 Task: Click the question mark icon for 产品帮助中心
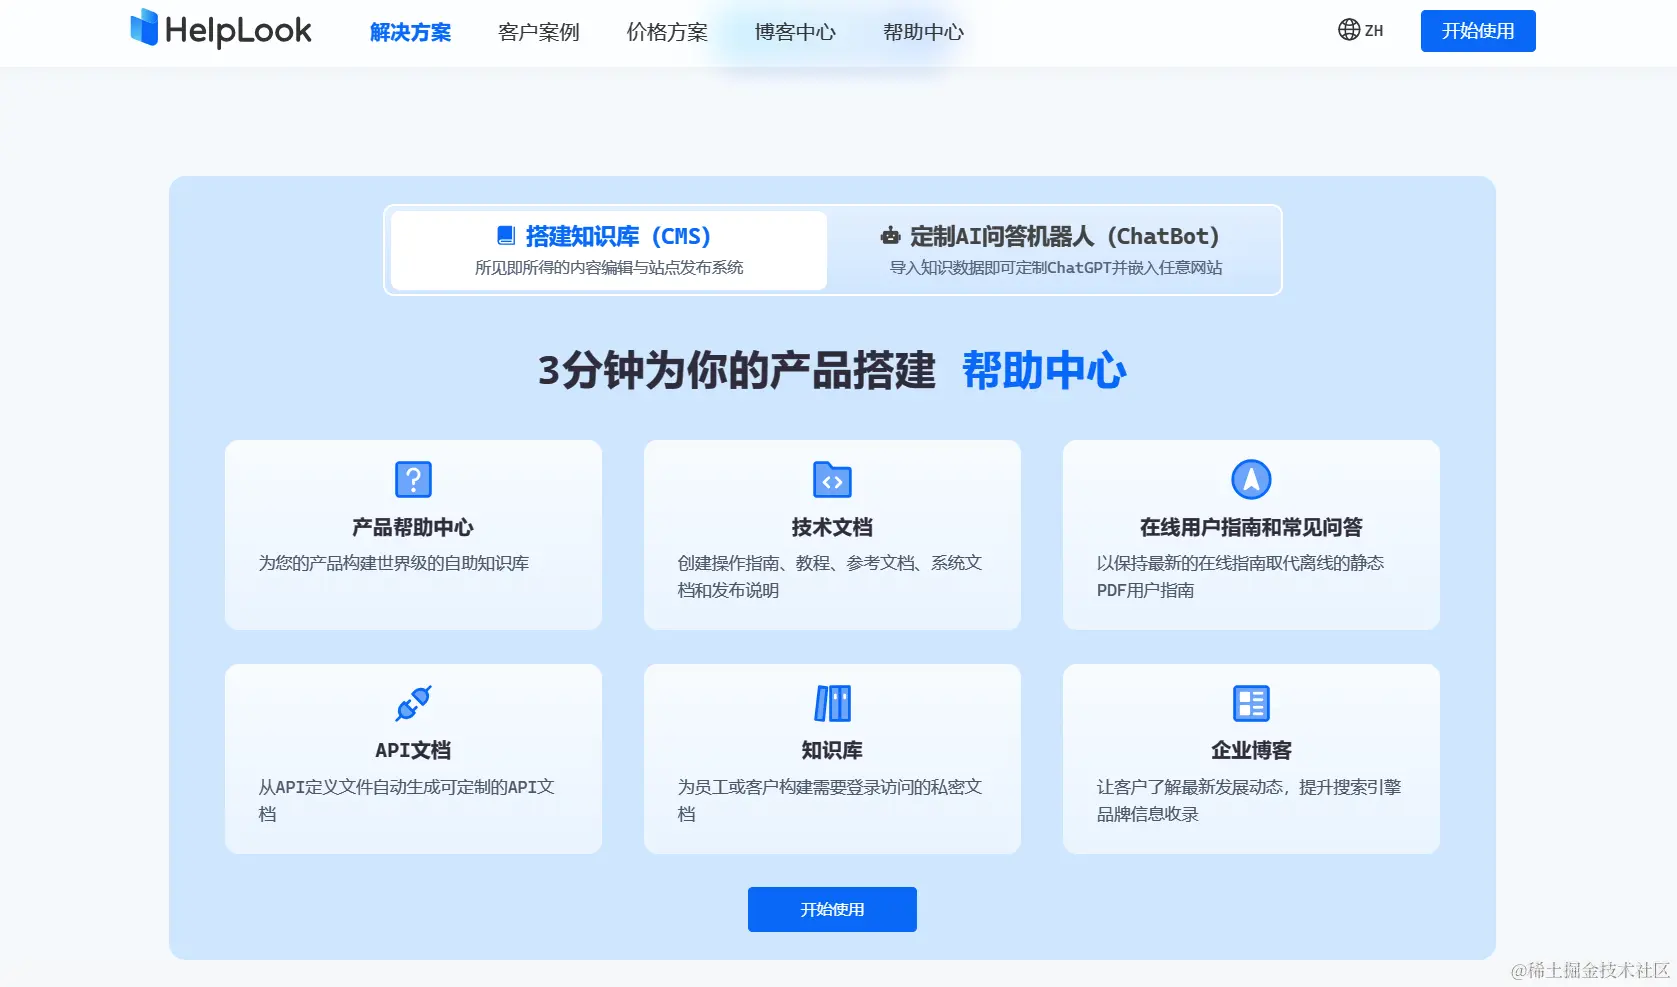point(413,480)
